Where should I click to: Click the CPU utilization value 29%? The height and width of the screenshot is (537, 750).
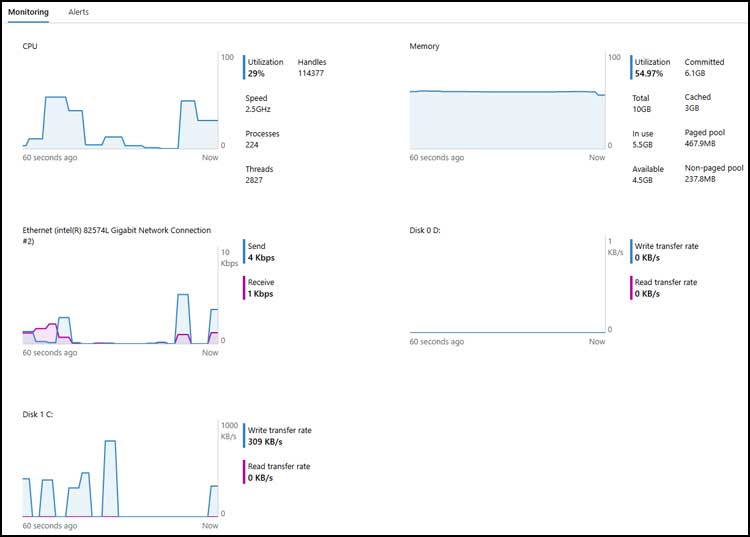[x=256, y=74]
